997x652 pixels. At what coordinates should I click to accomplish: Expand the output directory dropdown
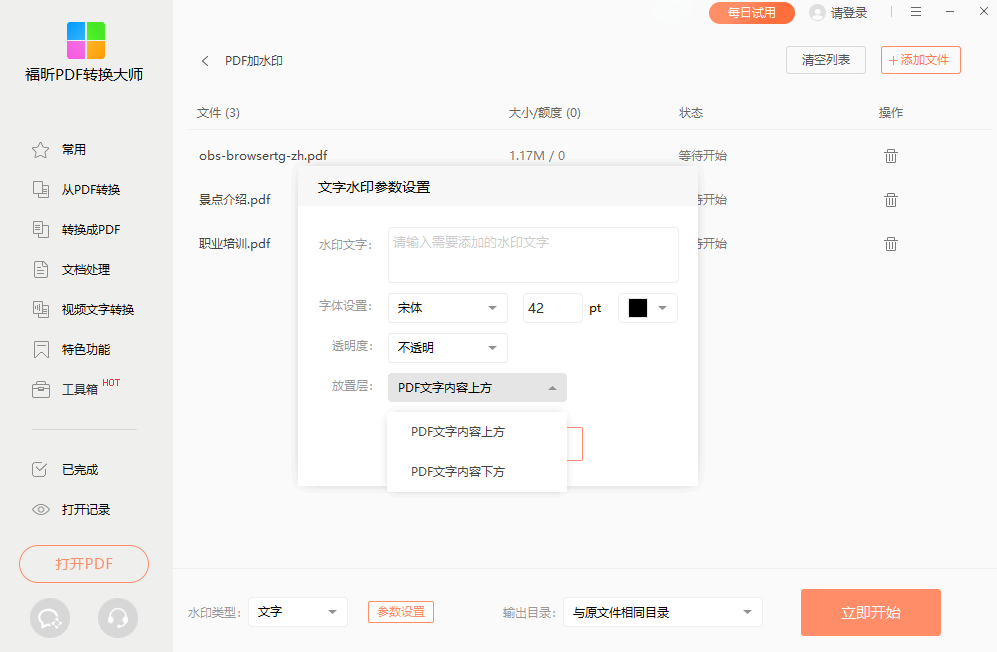(x=661, y=612)
